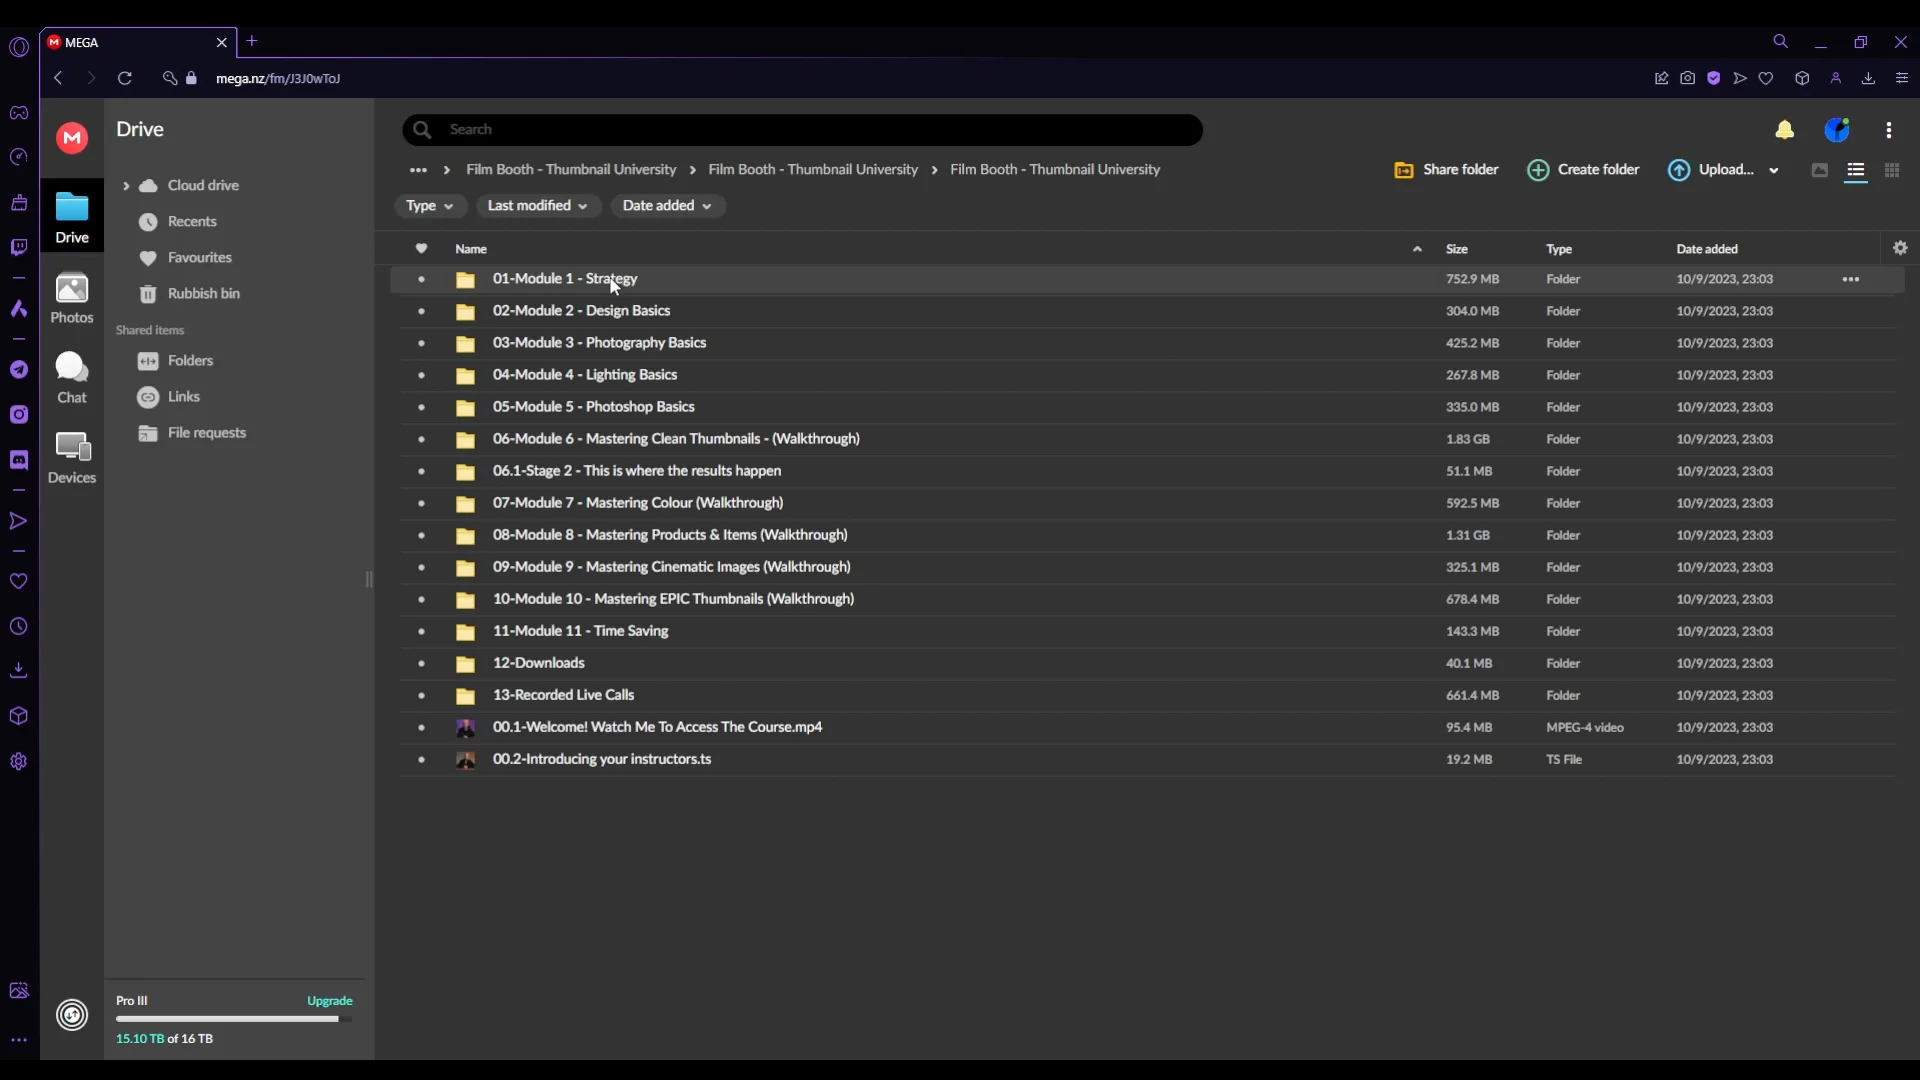
Task: Click the Upgrade link
Action: coord(329,1001)
